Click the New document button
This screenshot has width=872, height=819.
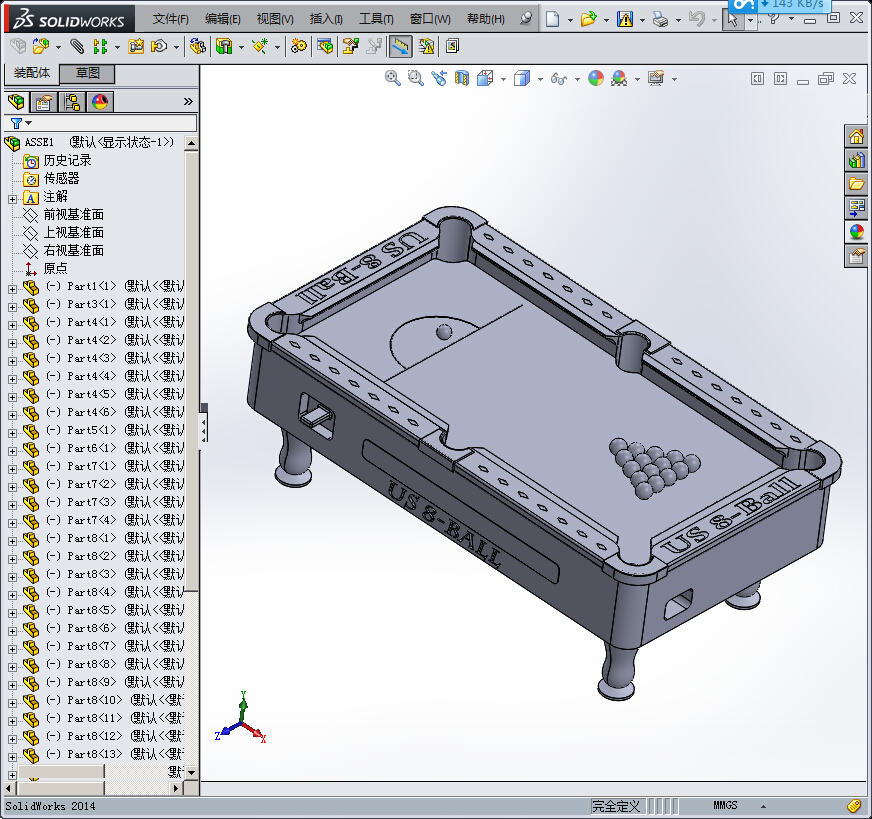point(552,19)
